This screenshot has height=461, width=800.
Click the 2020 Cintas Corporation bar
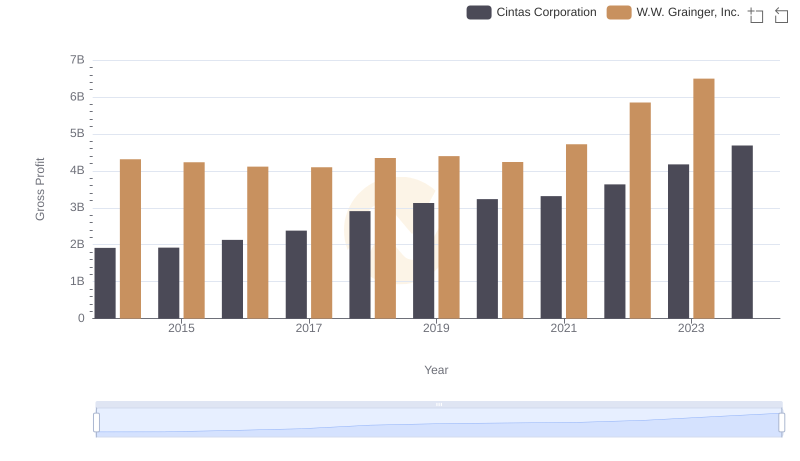point(487,259)
